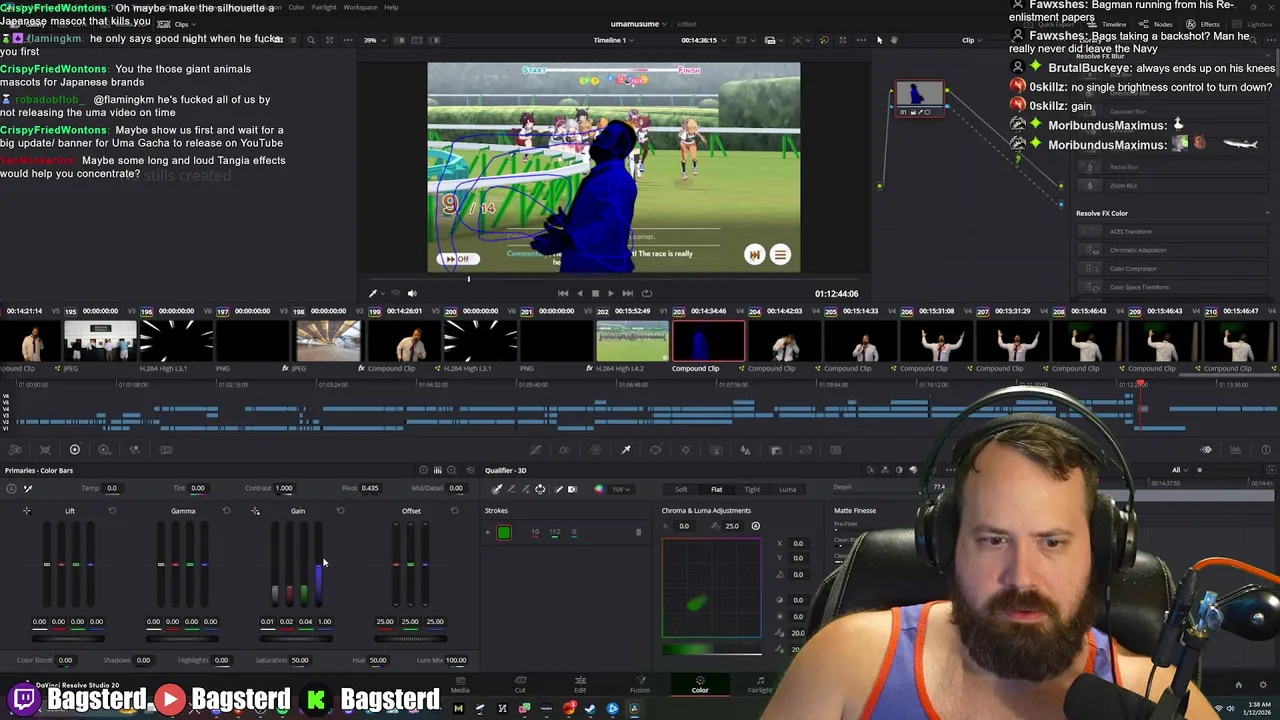
Task: Open the Key palette icon
Action: coord(775,450)
